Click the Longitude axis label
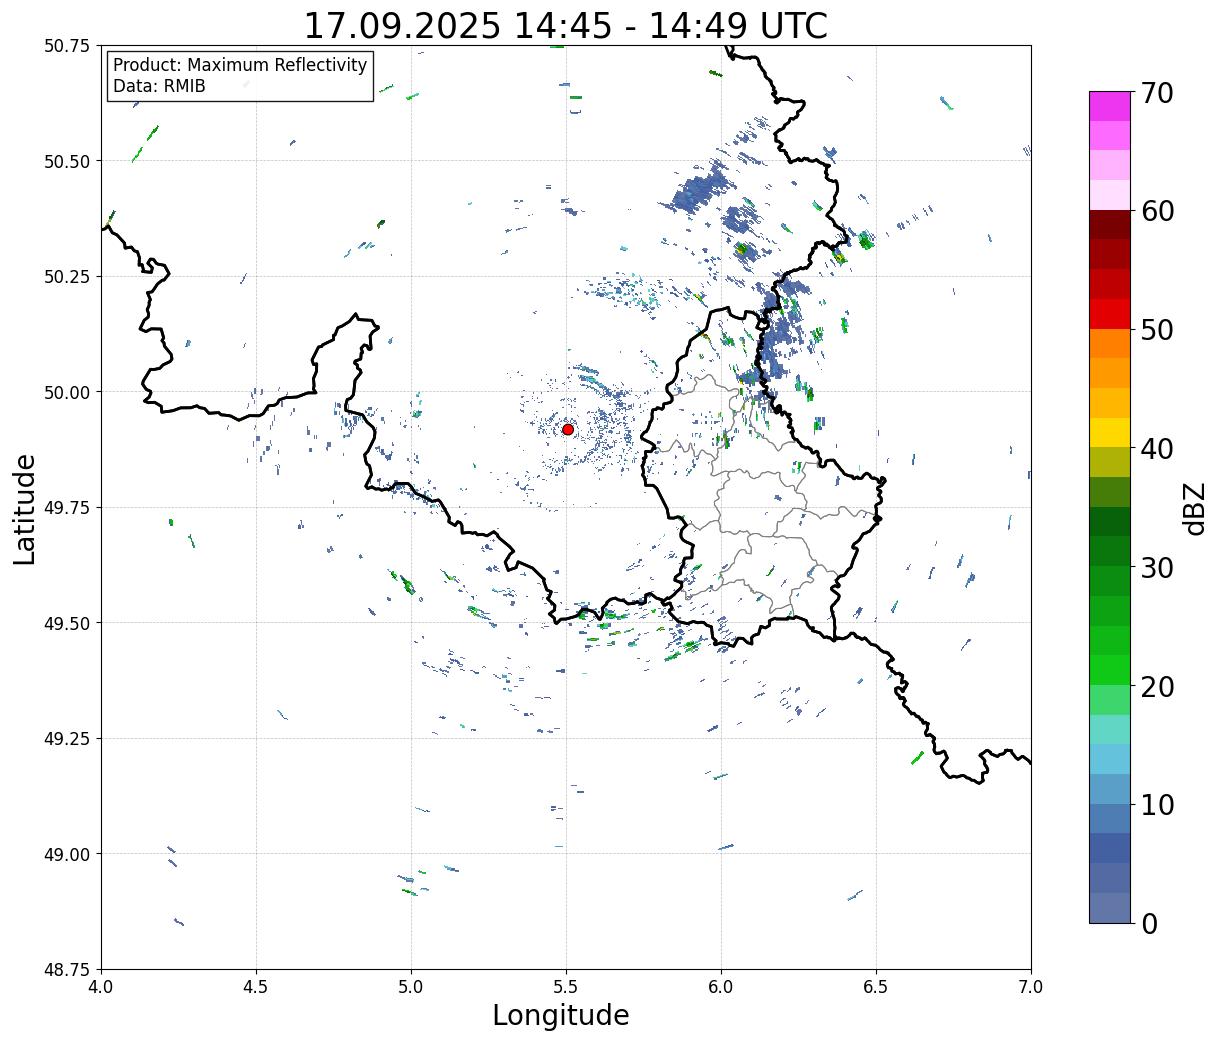The height and width of the screenshot is (1040, 1219). pyautogui.click(x=561, y=1015)
